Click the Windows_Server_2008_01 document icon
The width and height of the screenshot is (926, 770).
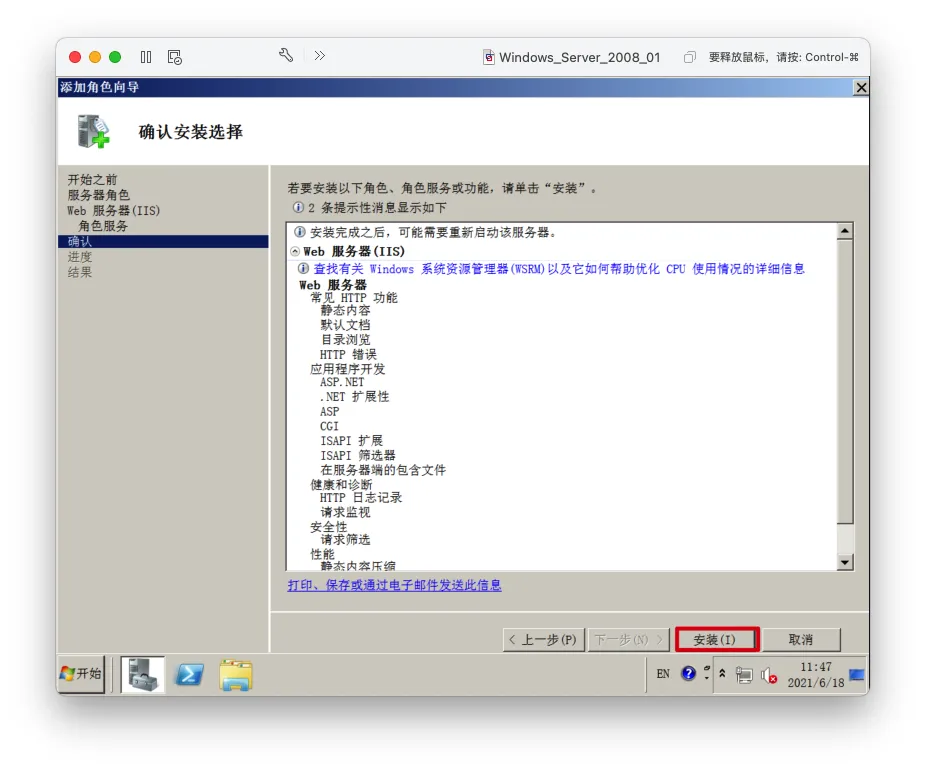click(x=489, y=57)
